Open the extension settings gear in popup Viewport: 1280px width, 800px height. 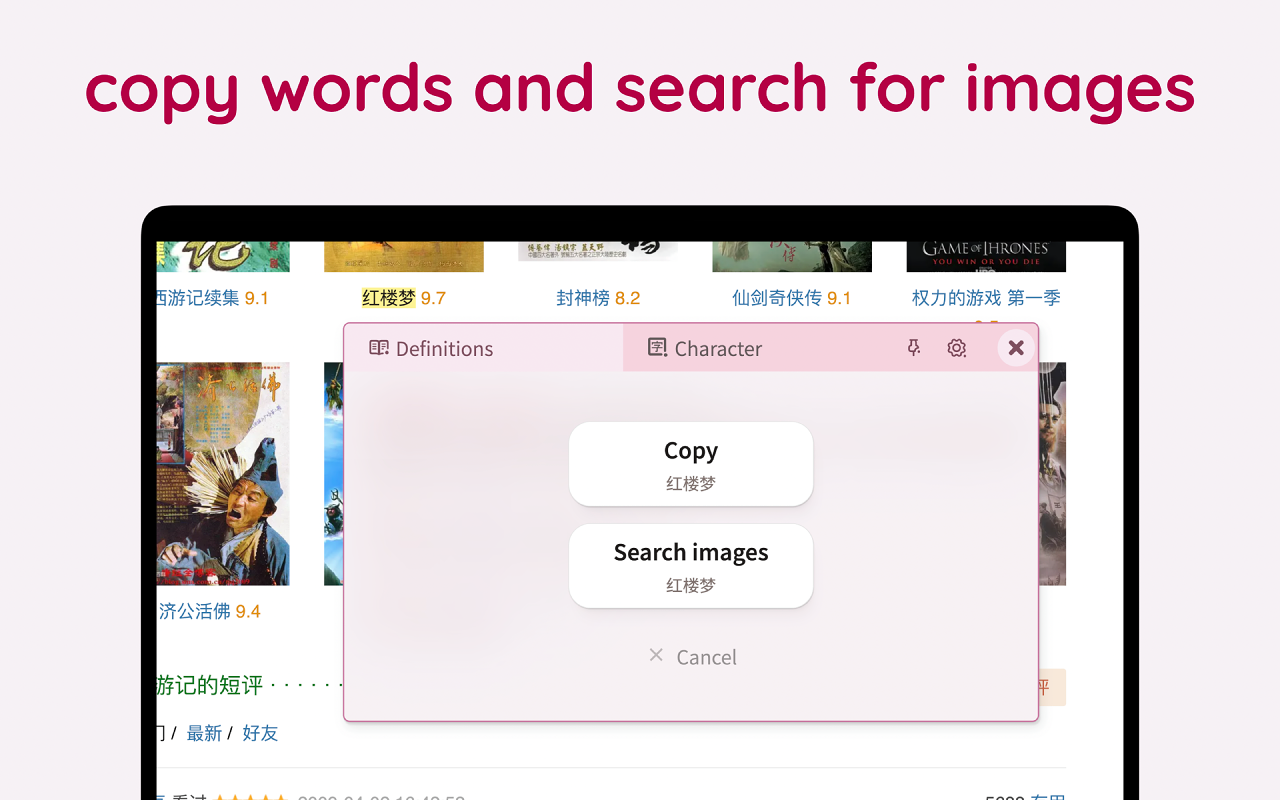pos(956,348)
